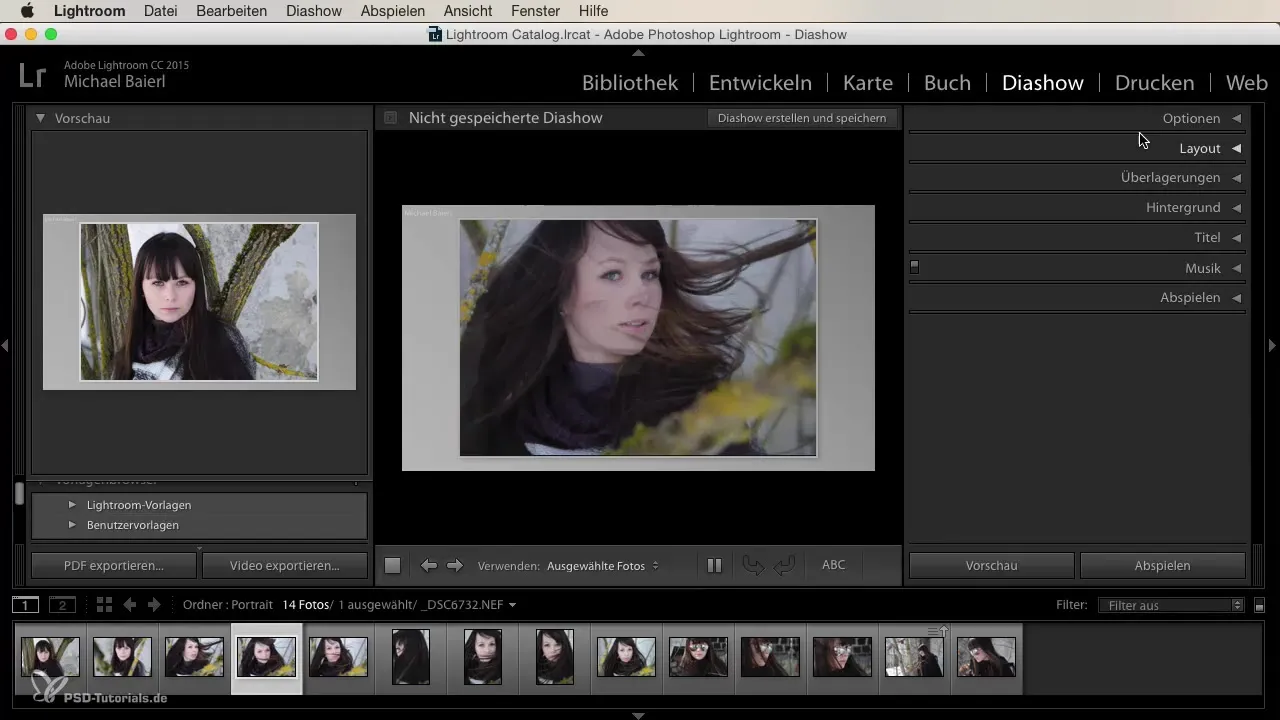Select main window display 1

click(x=26, y=605)
